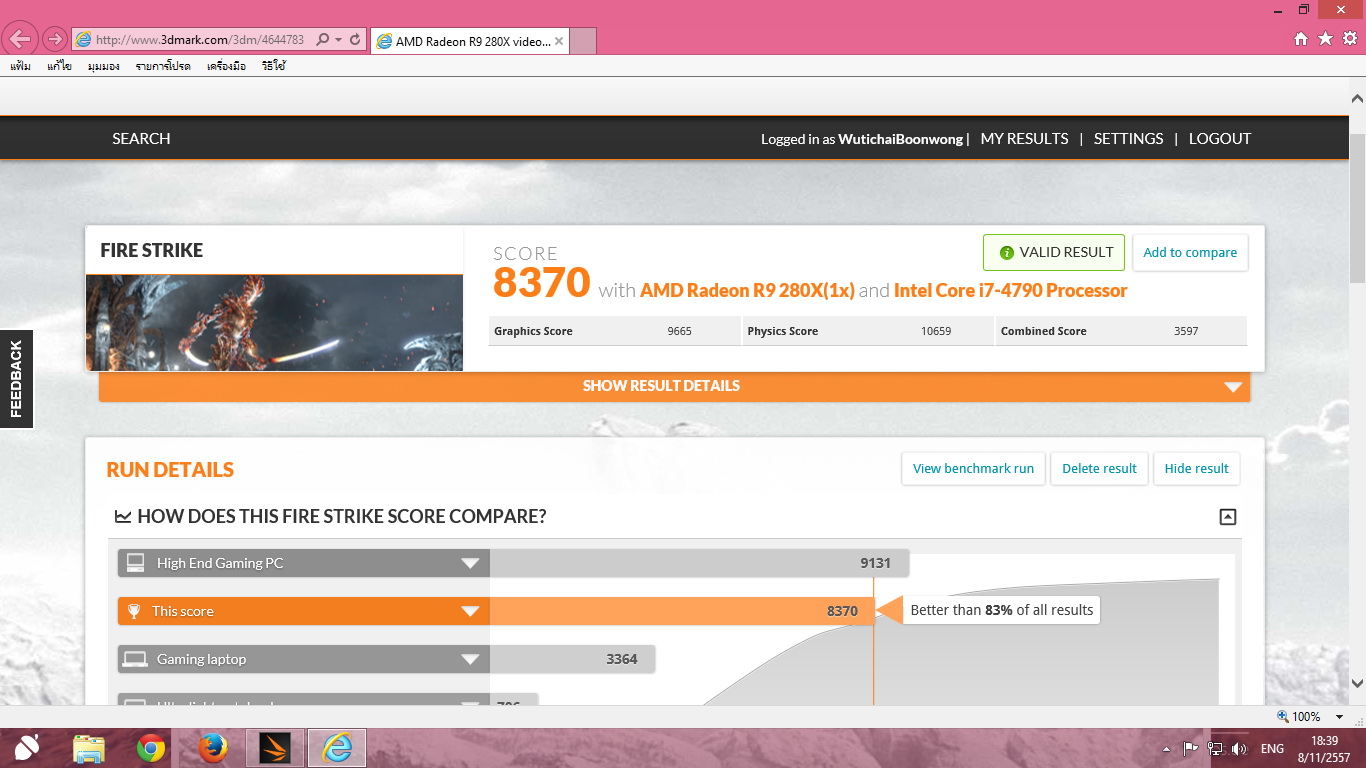Click LOGOUT in the site header
Image resolution: width=1366 pixels, height=768 pixels.
[x=1220, y=139]
